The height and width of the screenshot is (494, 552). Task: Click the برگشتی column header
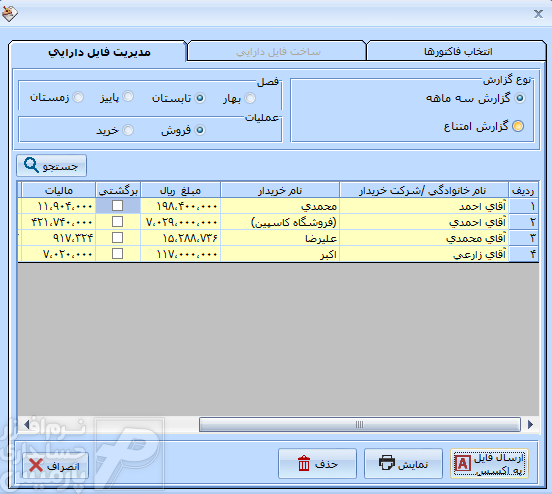click(118, 190)
